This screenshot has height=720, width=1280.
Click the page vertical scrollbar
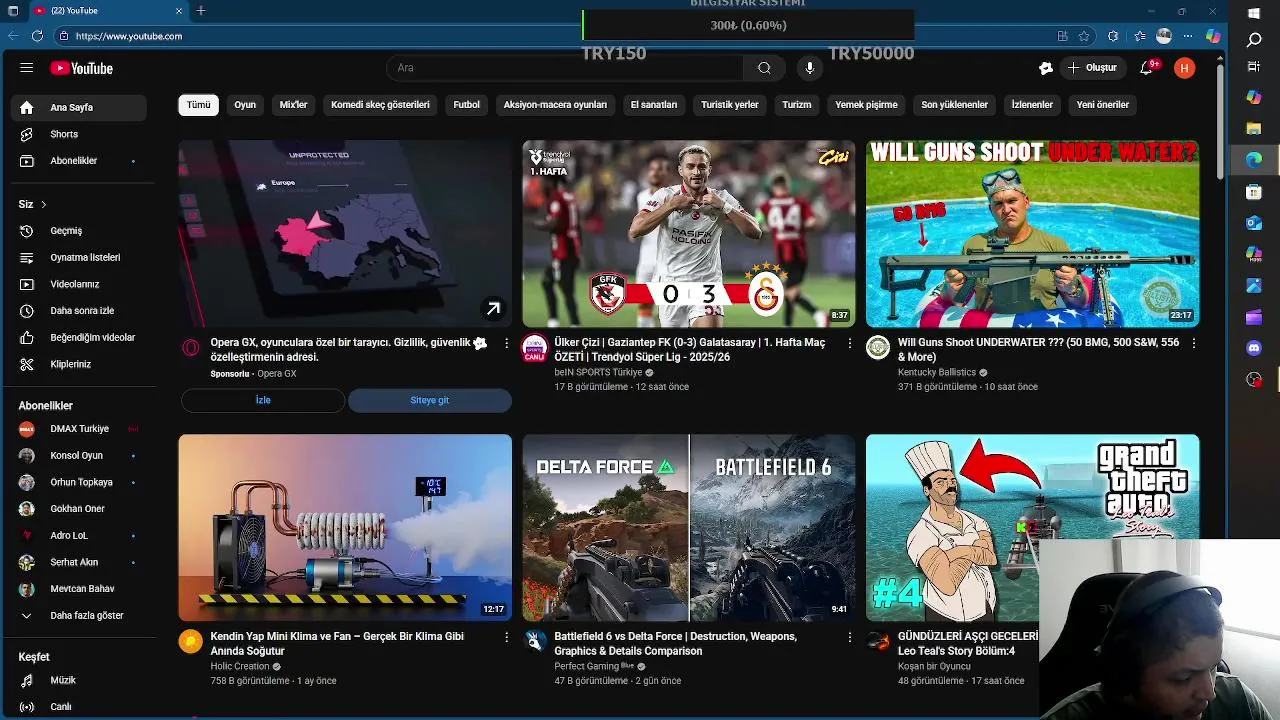click(1220, 120)
